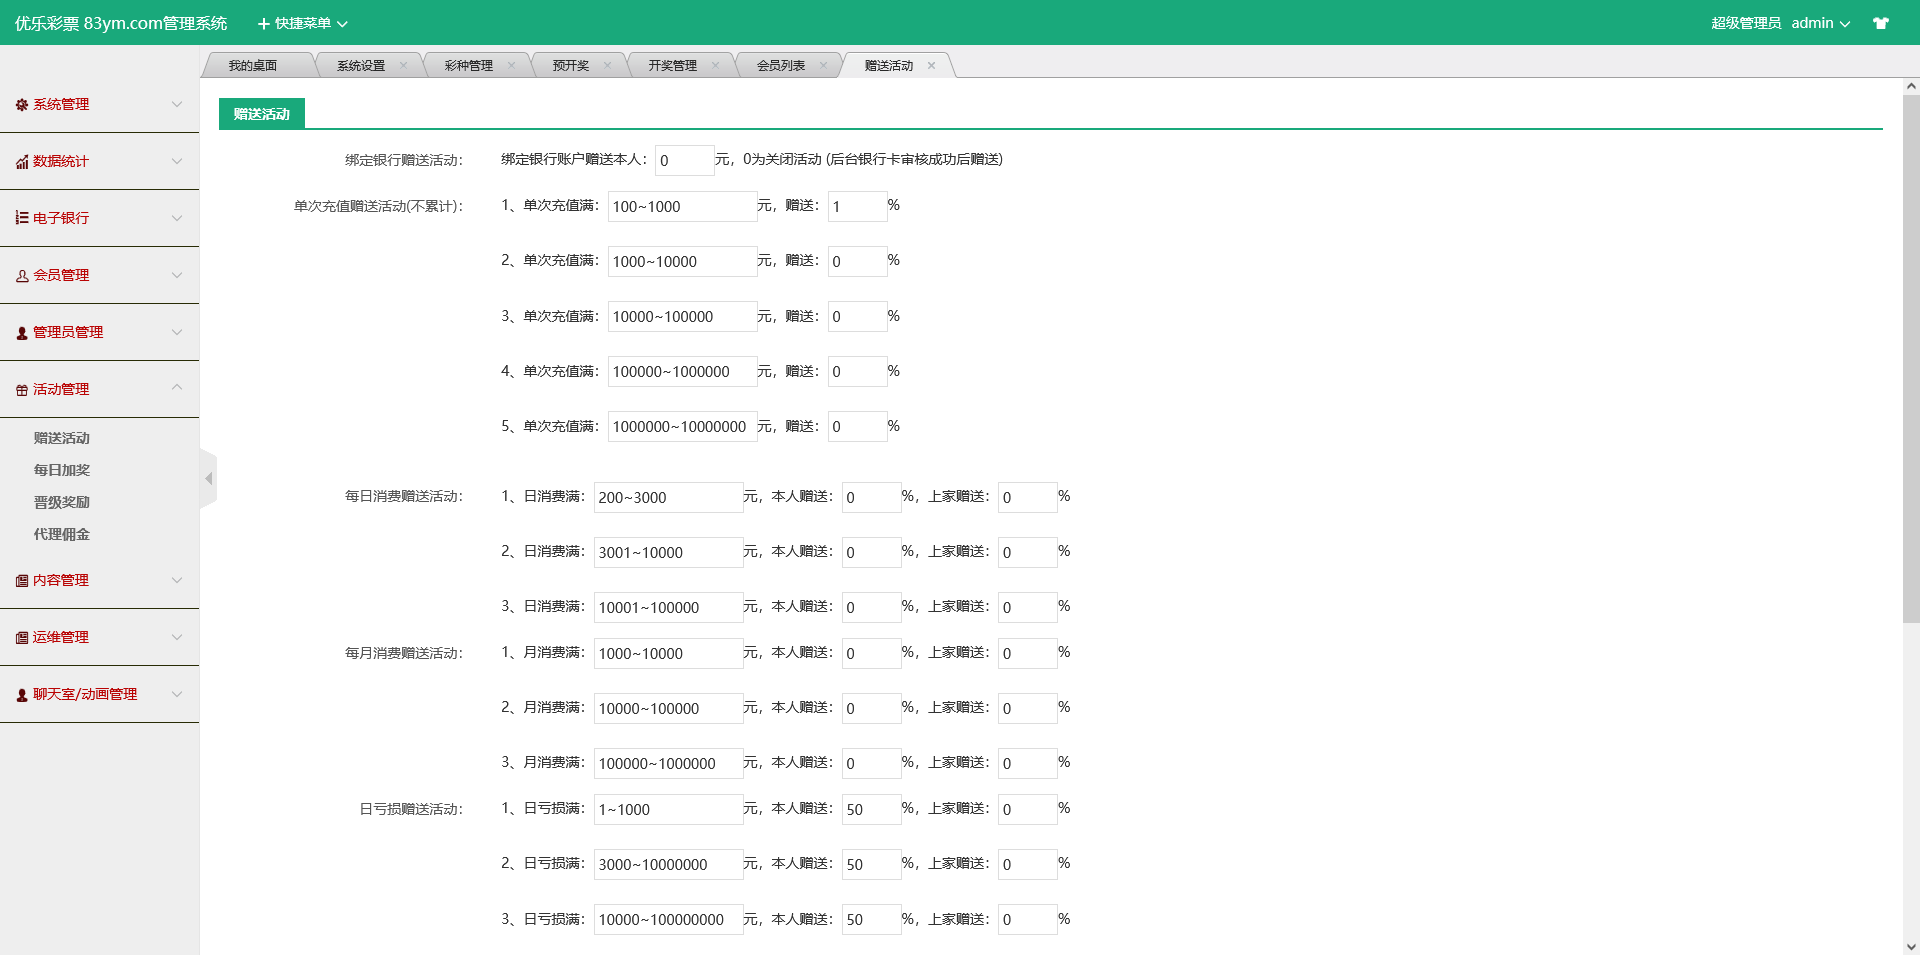Open 赠送活动 in the sidebar

[x=62, y=438]
